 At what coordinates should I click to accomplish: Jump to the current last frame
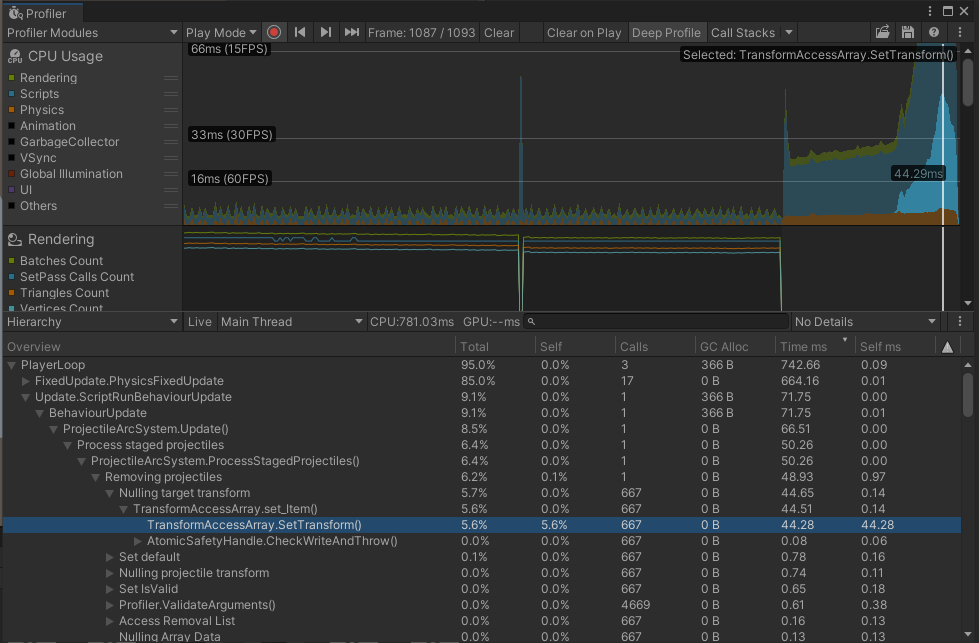click(352, 32)
